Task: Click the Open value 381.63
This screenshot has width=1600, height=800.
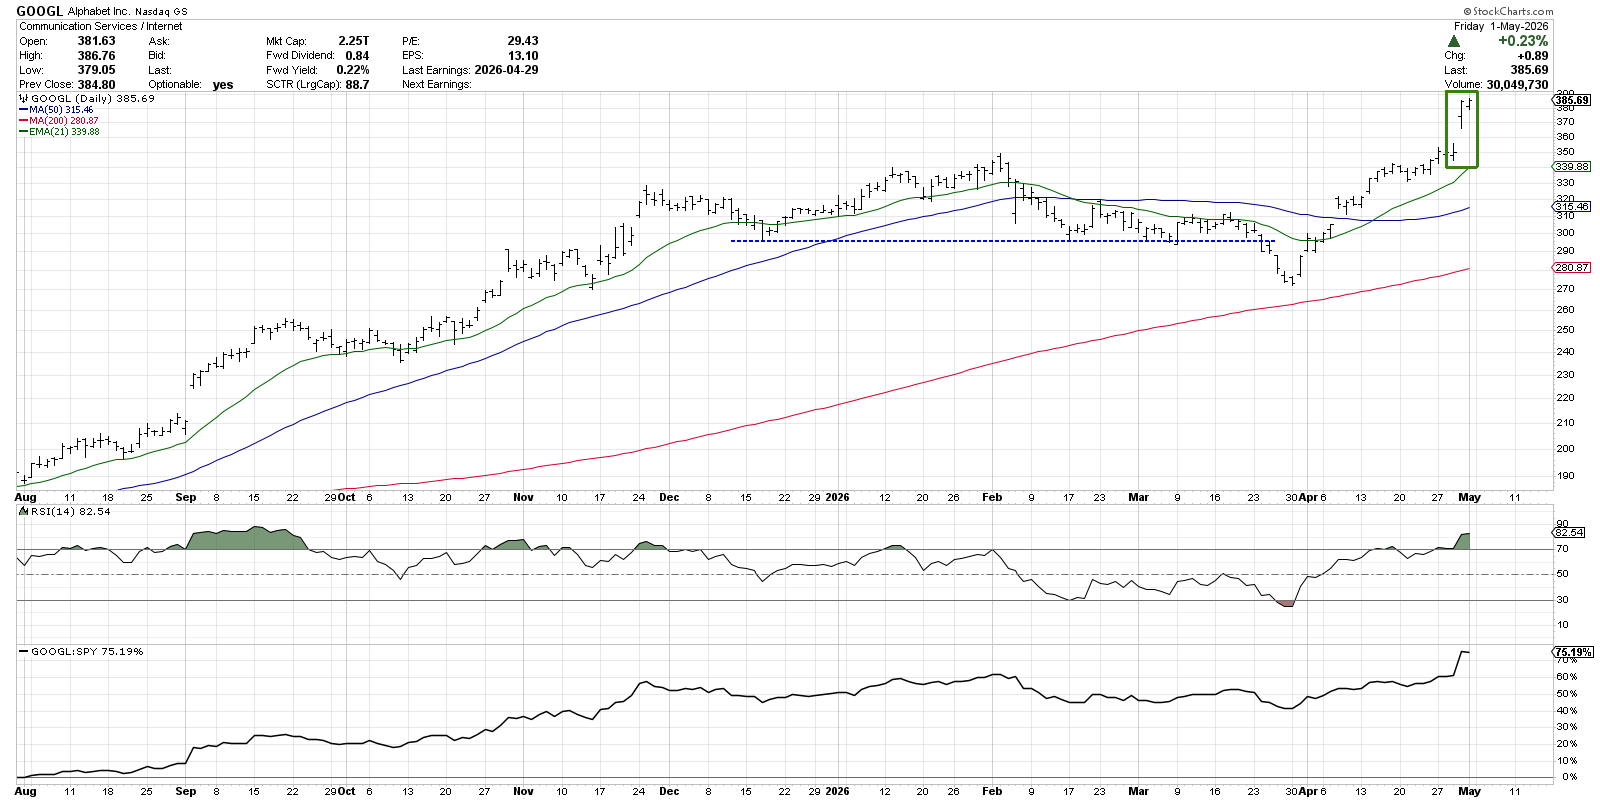Action: pos(97,41)
